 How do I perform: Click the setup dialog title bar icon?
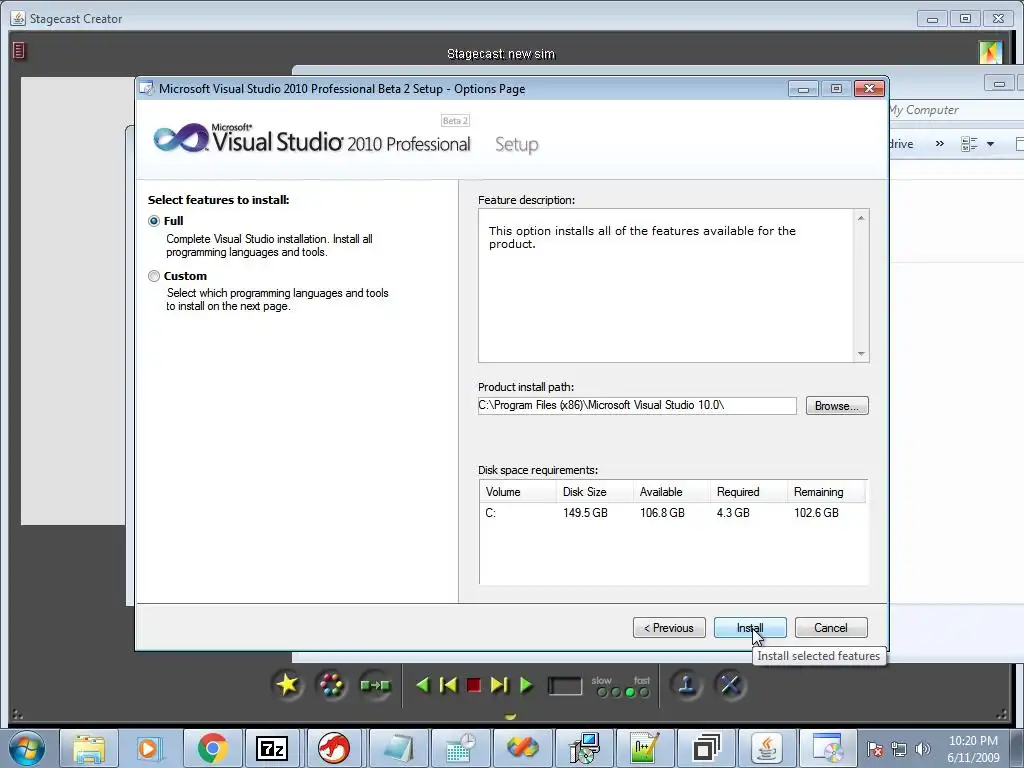(x=147, y=88)
